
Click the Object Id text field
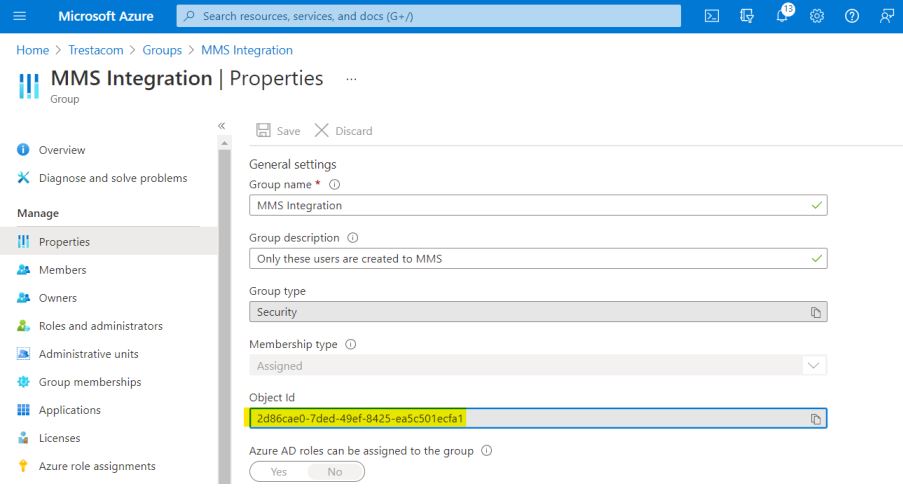coord(538,418)
